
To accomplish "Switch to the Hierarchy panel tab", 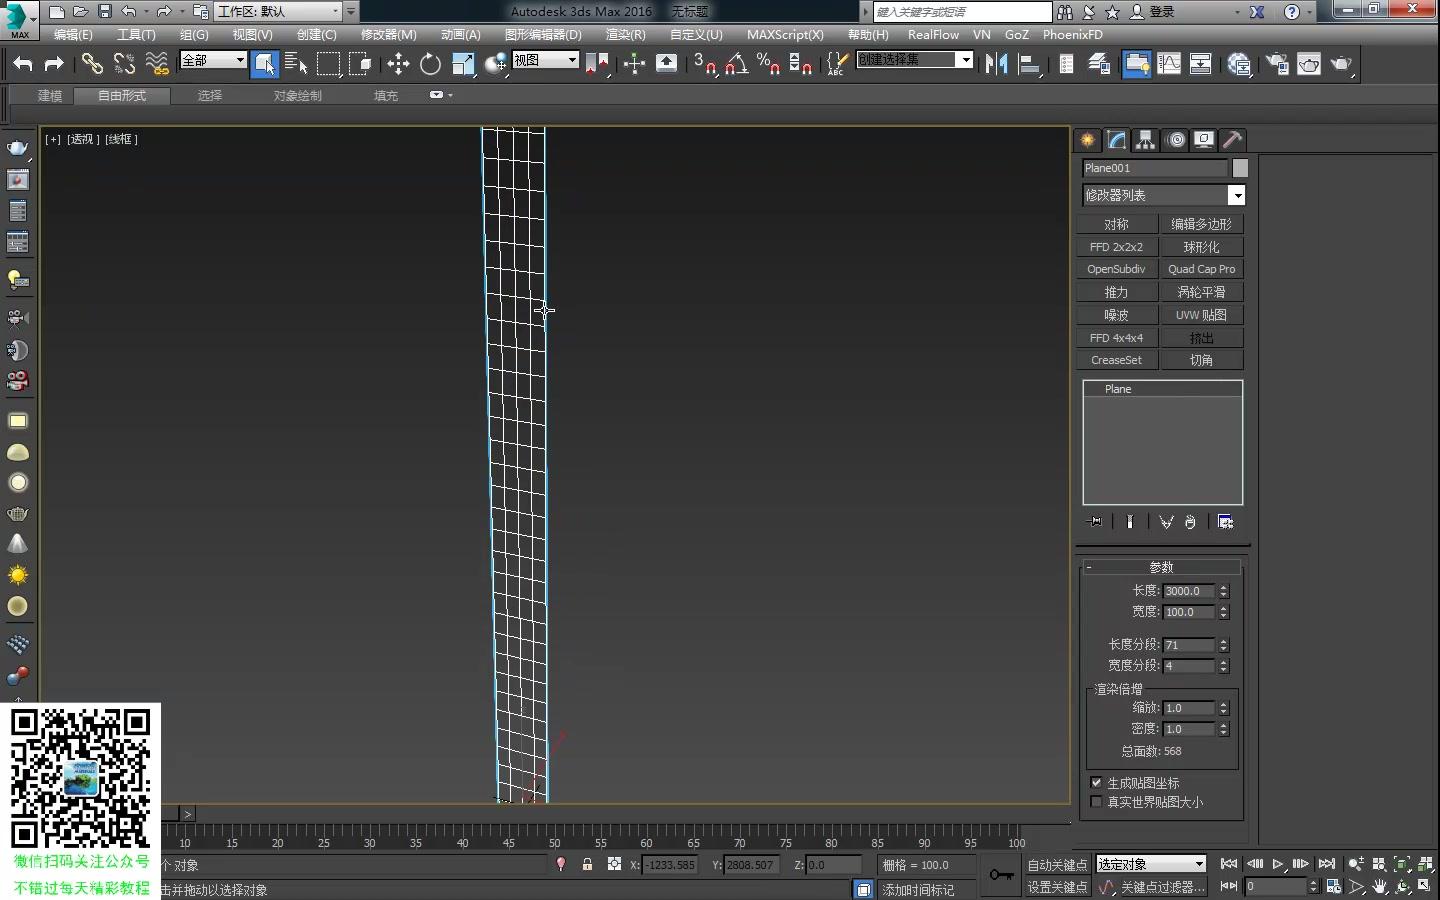I will (1146, 140).
